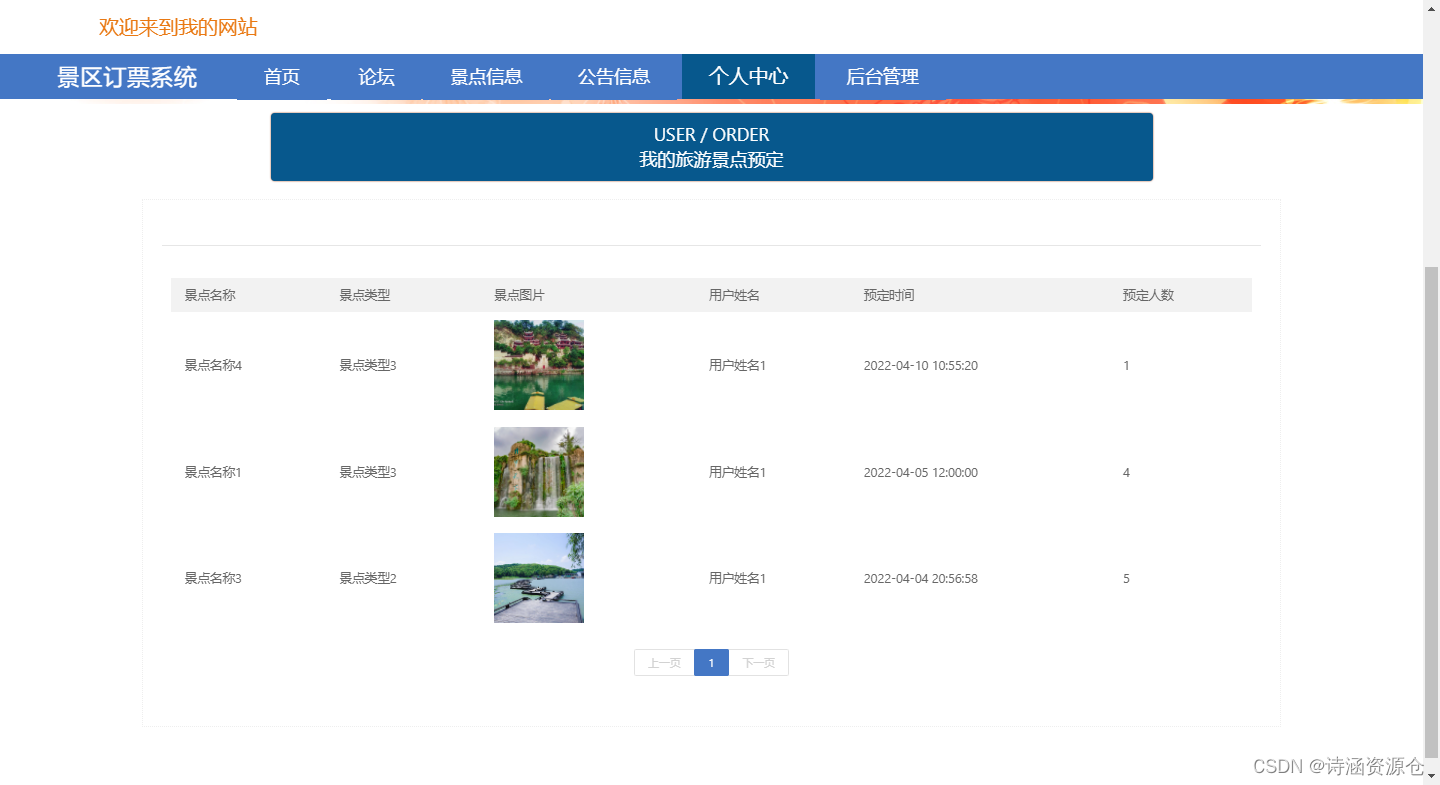Click the 景区订票系统 site title
Viewport: 1440px width, 785px height.
click(127, 77)
